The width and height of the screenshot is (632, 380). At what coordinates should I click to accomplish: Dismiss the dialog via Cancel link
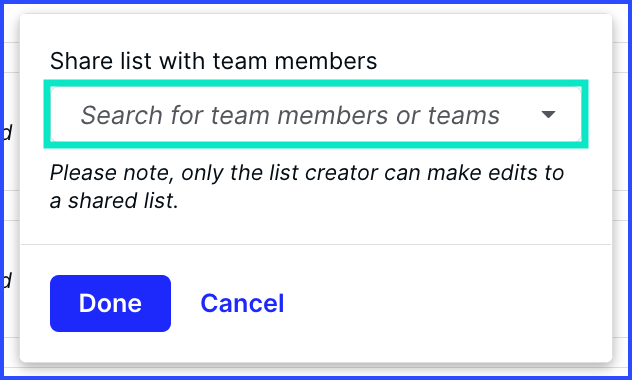pos(242,303)
